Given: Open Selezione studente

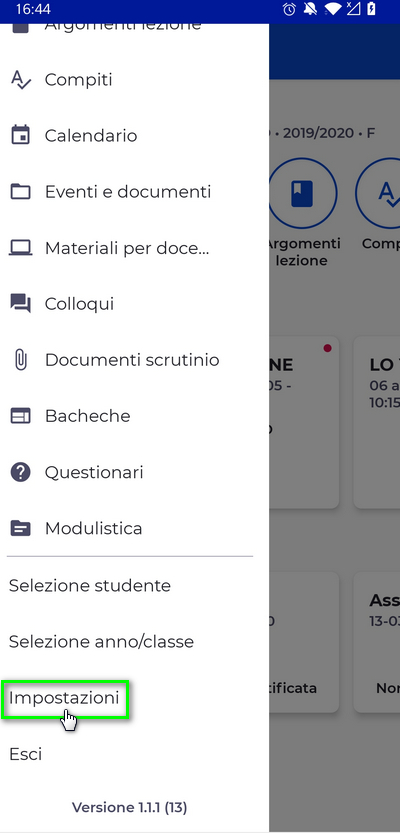Looking at the screenshot, I should [90, 585].
